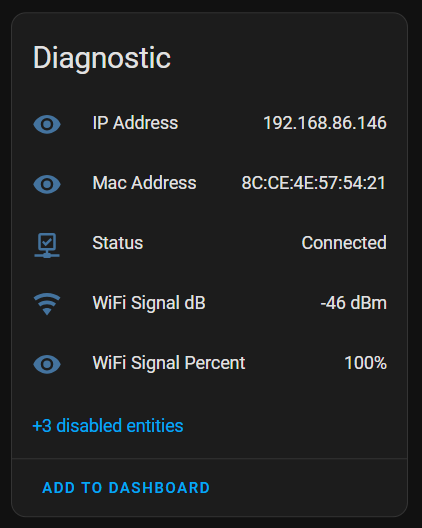Image resolution: width=422 pixels, height=528 pixels.
Task: Click the WiFi signal strength icon
Action: [47, 304]
